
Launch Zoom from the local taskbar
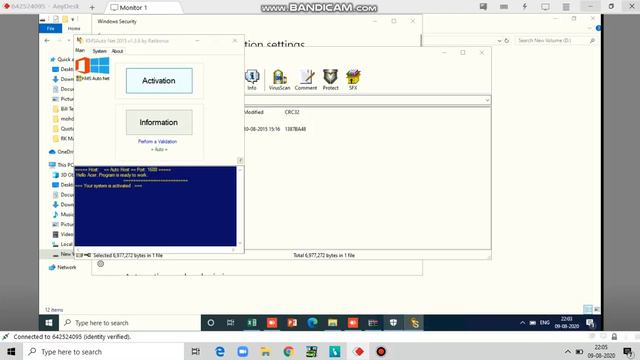pos(242,351)
